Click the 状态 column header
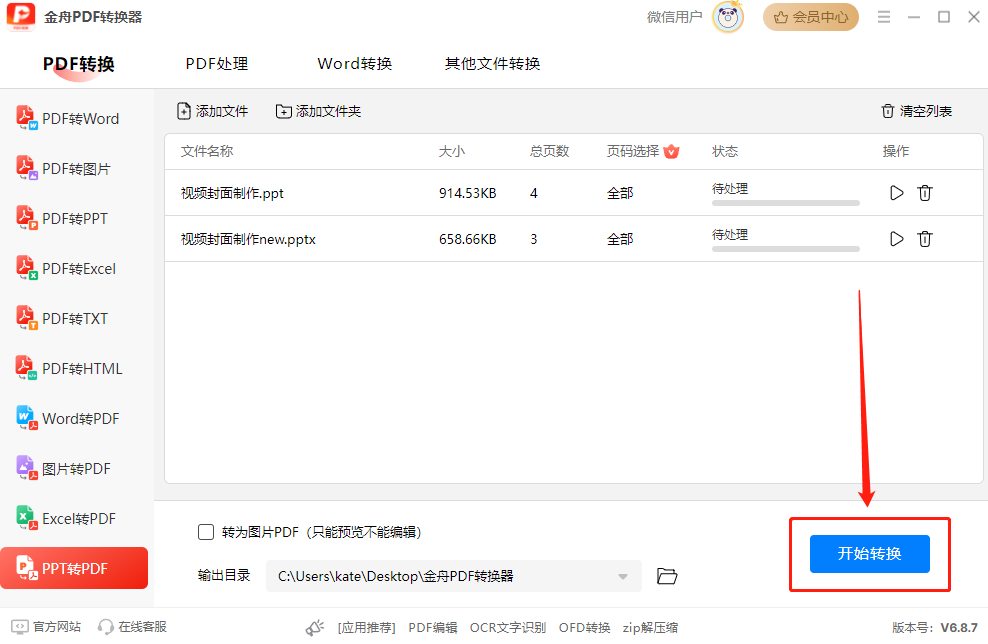The width and height of the screenshot is (988, 644). [x=725, y=151]
